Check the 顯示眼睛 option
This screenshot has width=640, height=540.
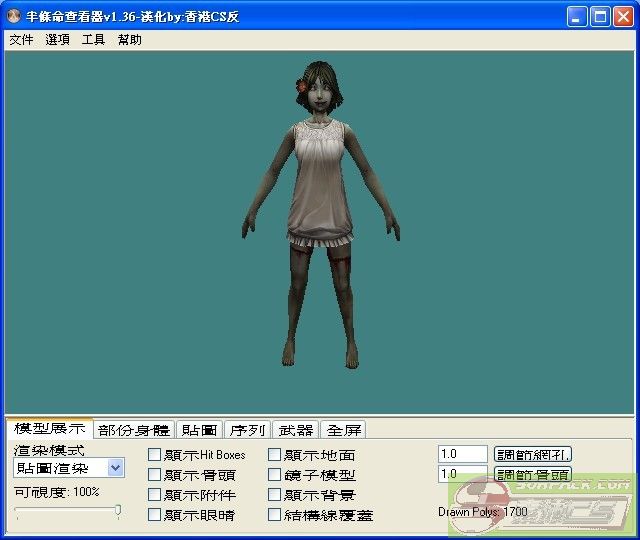[154, 515]
